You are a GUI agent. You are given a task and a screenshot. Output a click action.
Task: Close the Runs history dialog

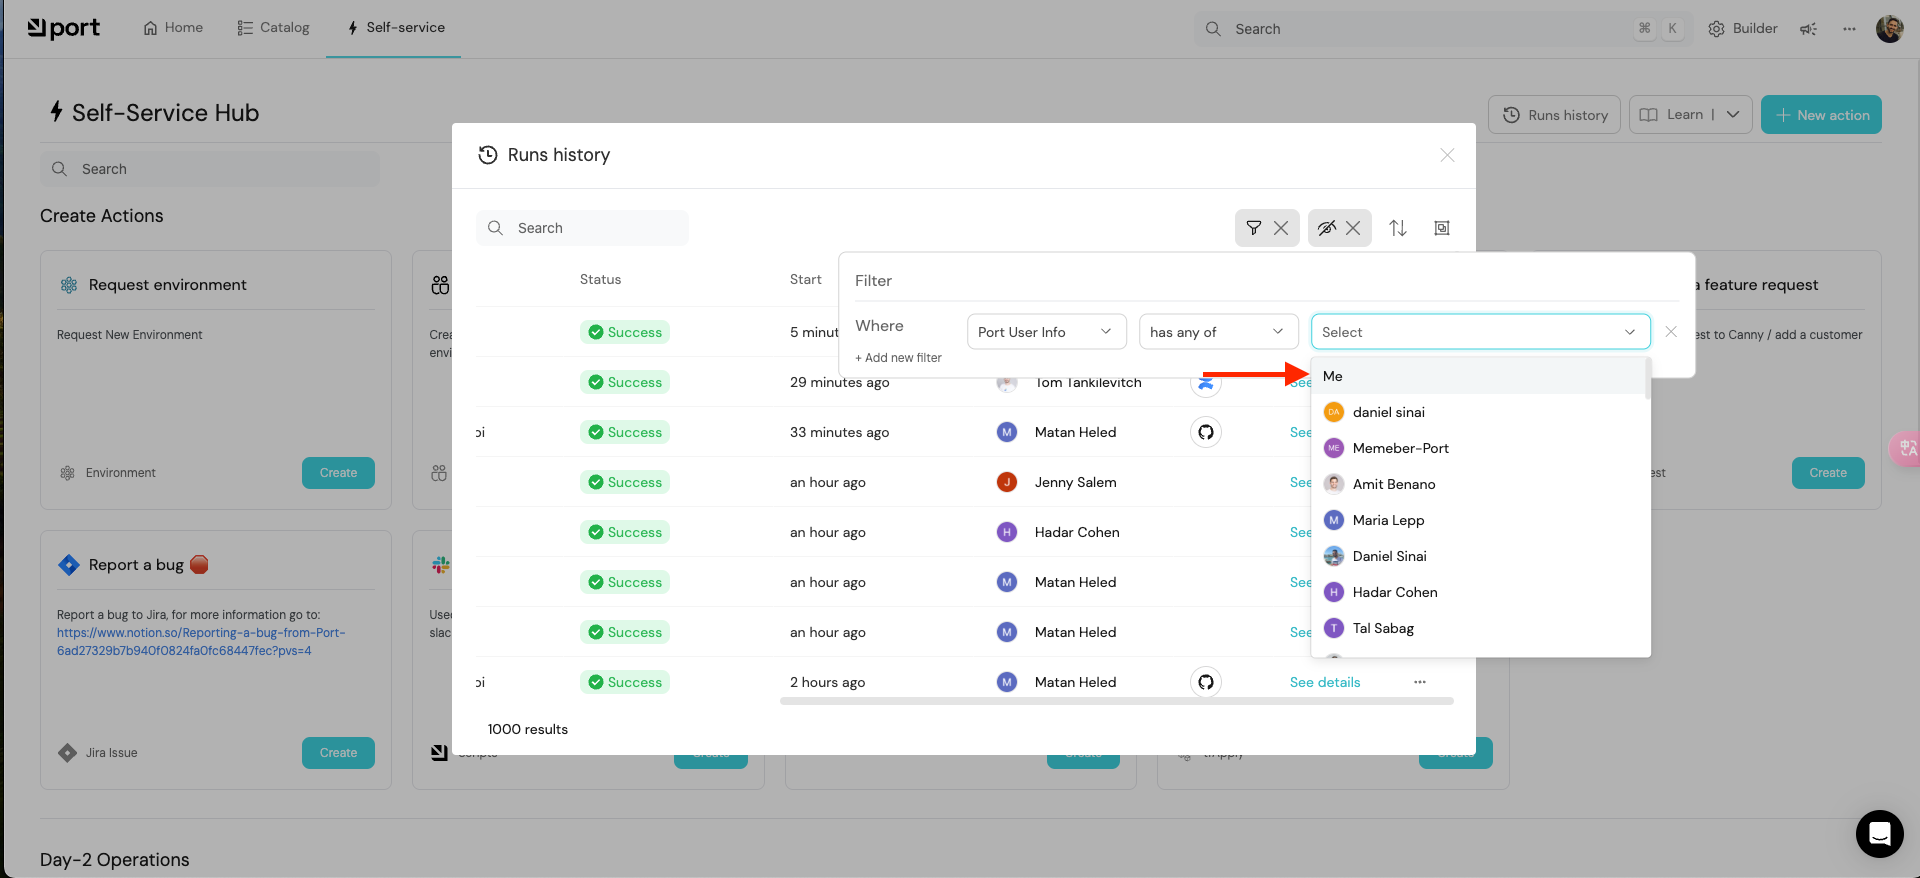click(x=1447, y=155)
